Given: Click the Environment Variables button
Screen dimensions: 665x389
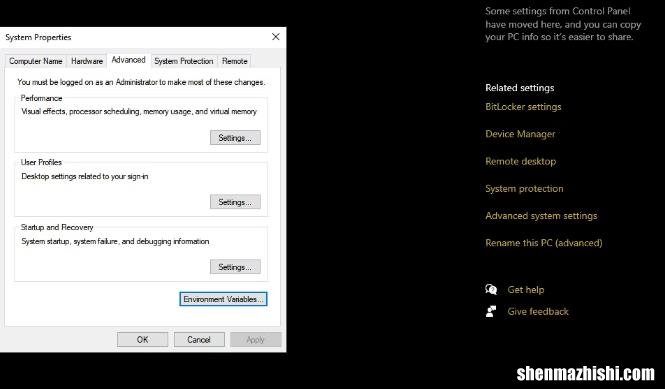Looking at the screenshot, I should coord(223,299).
